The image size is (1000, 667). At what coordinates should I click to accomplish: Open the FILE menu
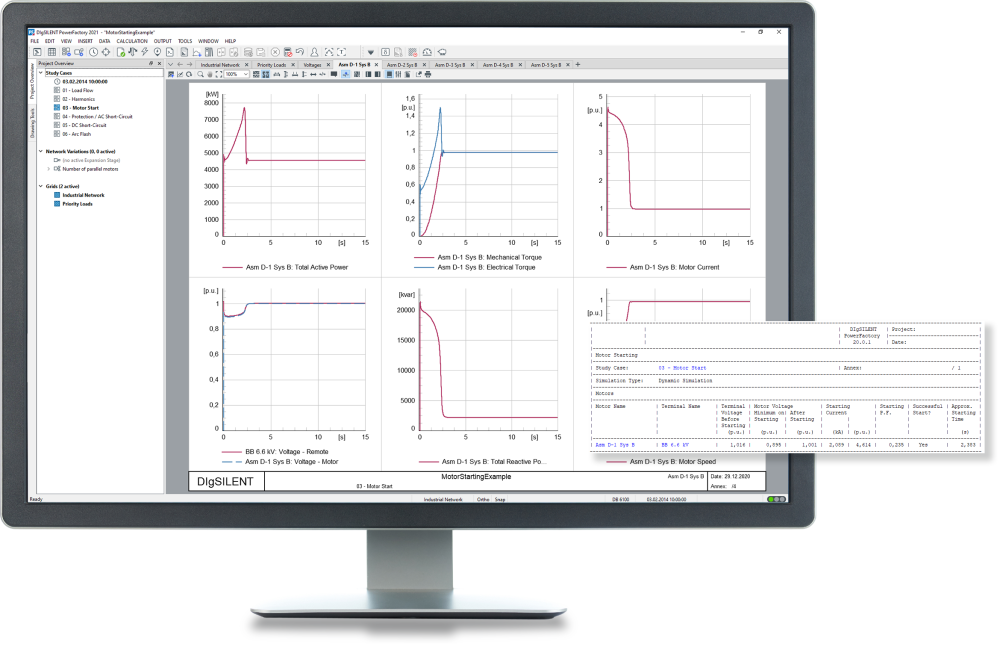[x=34, y=41]
